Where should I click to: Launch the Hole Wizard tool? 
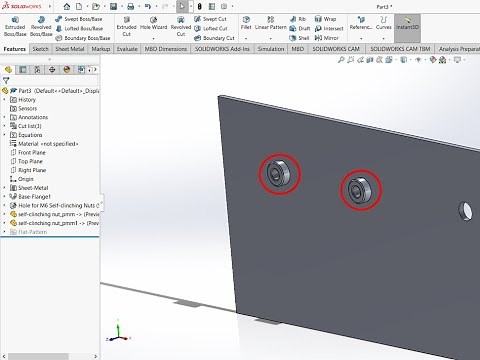click(x=153, y=23)
